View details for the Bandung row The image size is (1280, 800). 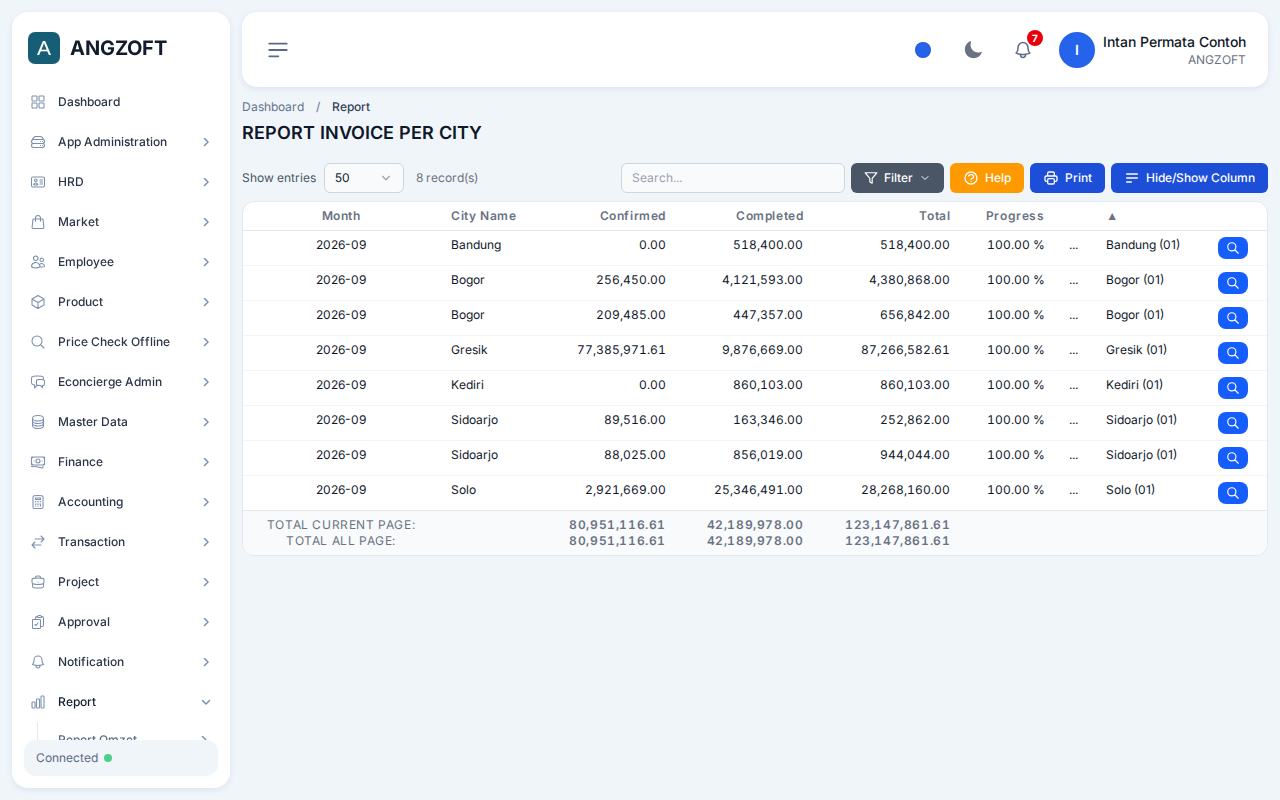tap(1232, 248)
